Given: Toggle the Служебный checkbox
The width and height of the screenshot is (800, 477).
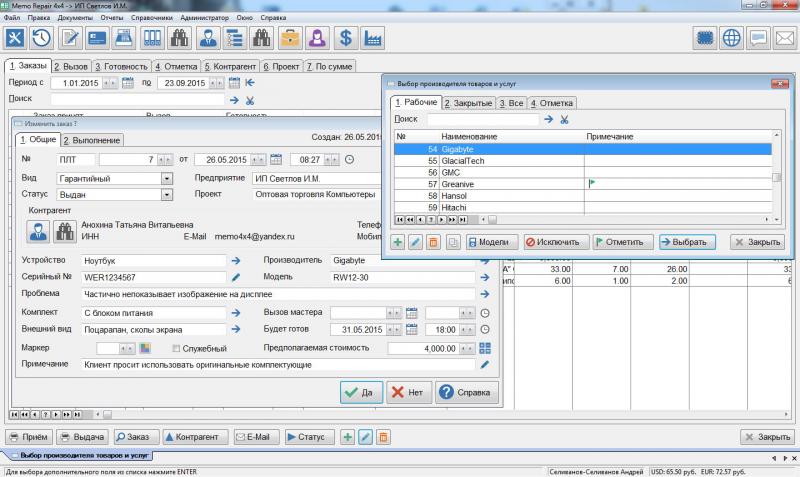Looking at the screenshot, I should tap(177, 348).
